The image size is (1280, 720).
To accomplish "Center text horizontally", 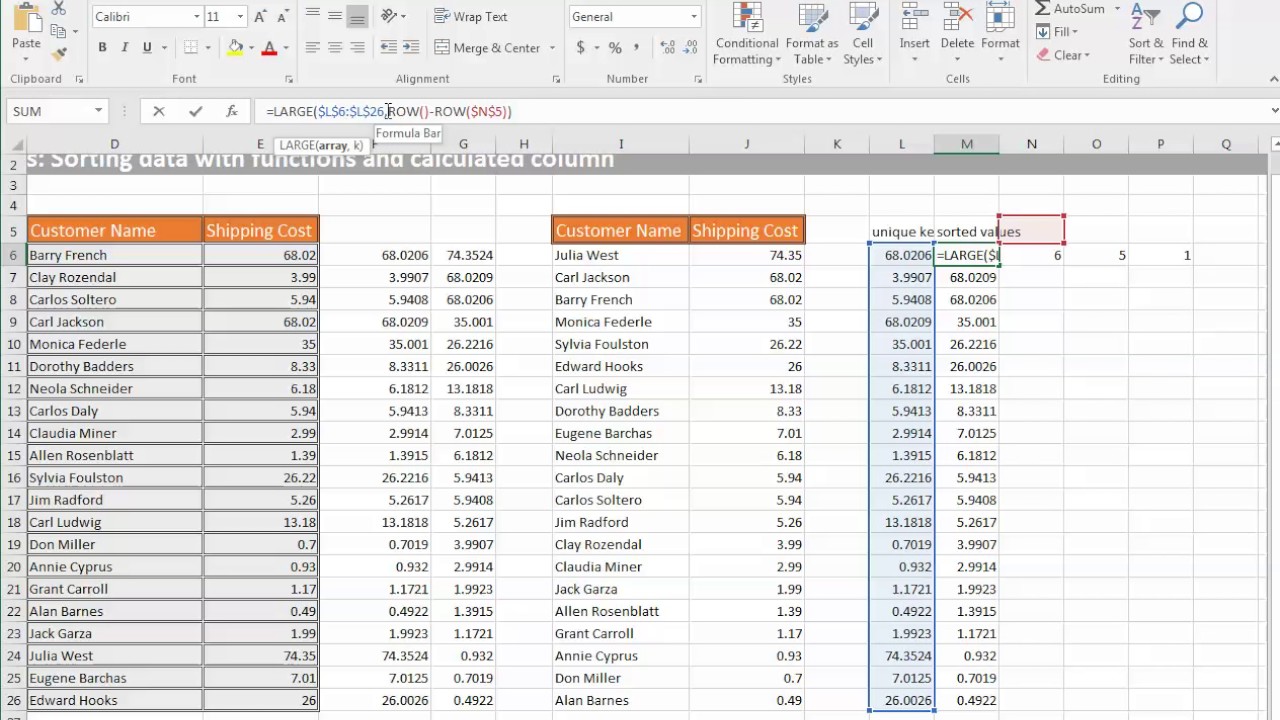I will [334, 48].
